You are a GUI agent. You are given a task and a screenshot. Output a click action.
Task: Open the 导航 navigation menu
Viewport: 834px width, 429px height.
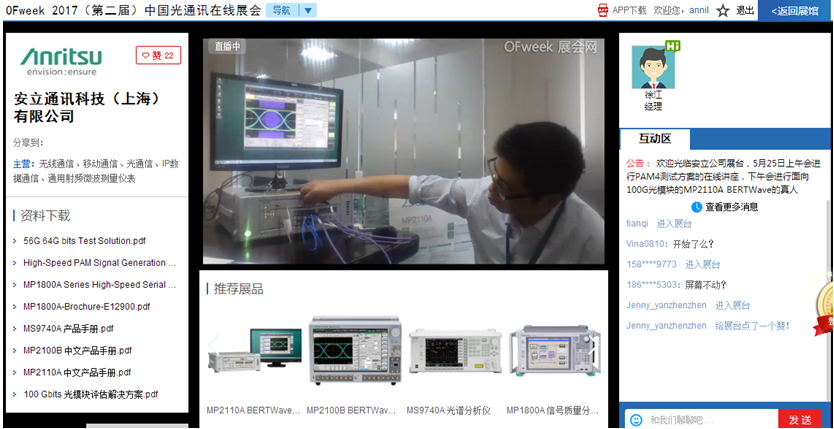(x=282, y=11)
